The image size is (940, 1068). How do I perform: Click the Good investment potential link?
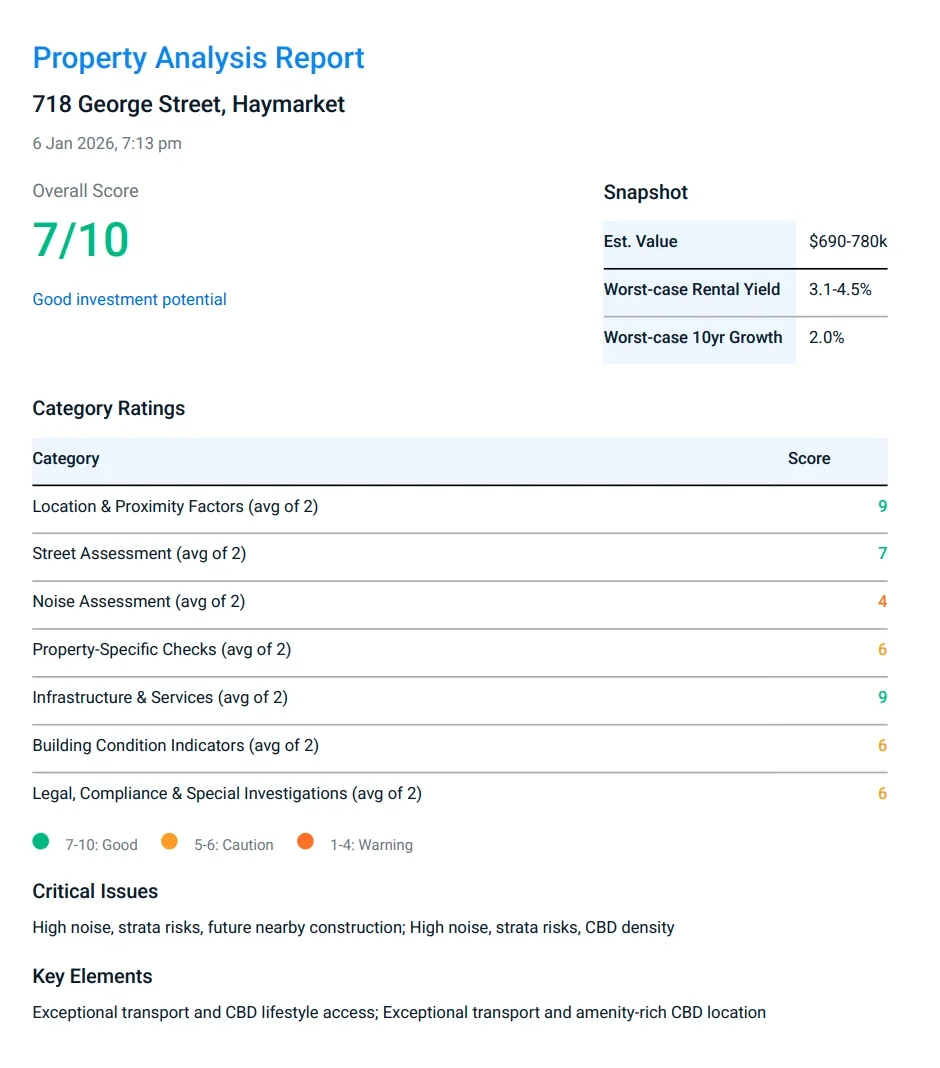[x=129, y=299]
